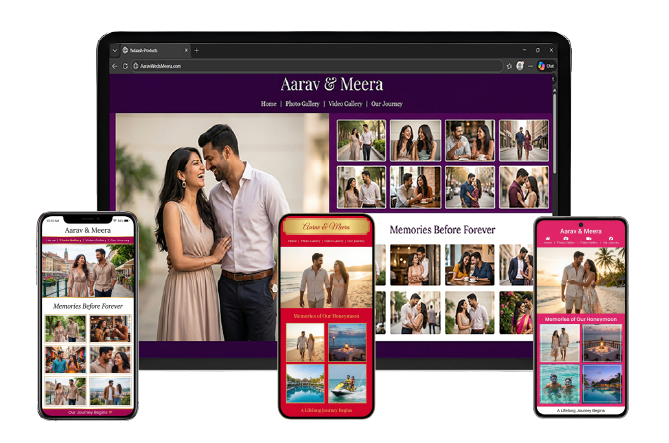Close the Tadaash Products tab
The image size is (669, 443).
[x=186, y=50]
